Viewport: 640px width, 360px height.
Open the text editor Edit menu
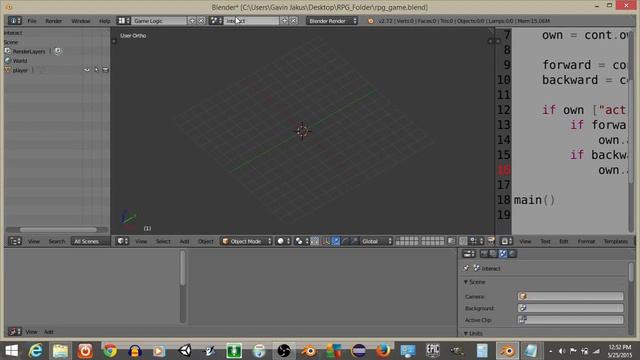564,242
